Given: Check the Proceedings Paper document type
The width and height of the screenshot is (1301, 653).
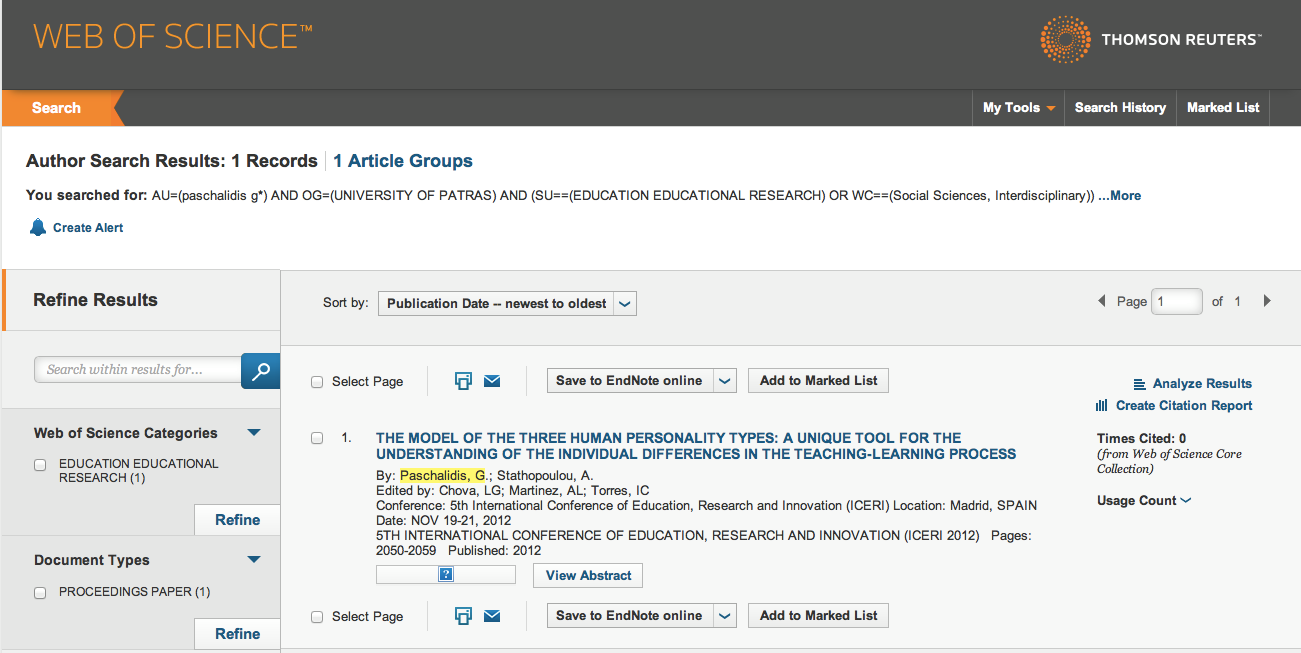Looking at the screenshot, I should 40,593.
